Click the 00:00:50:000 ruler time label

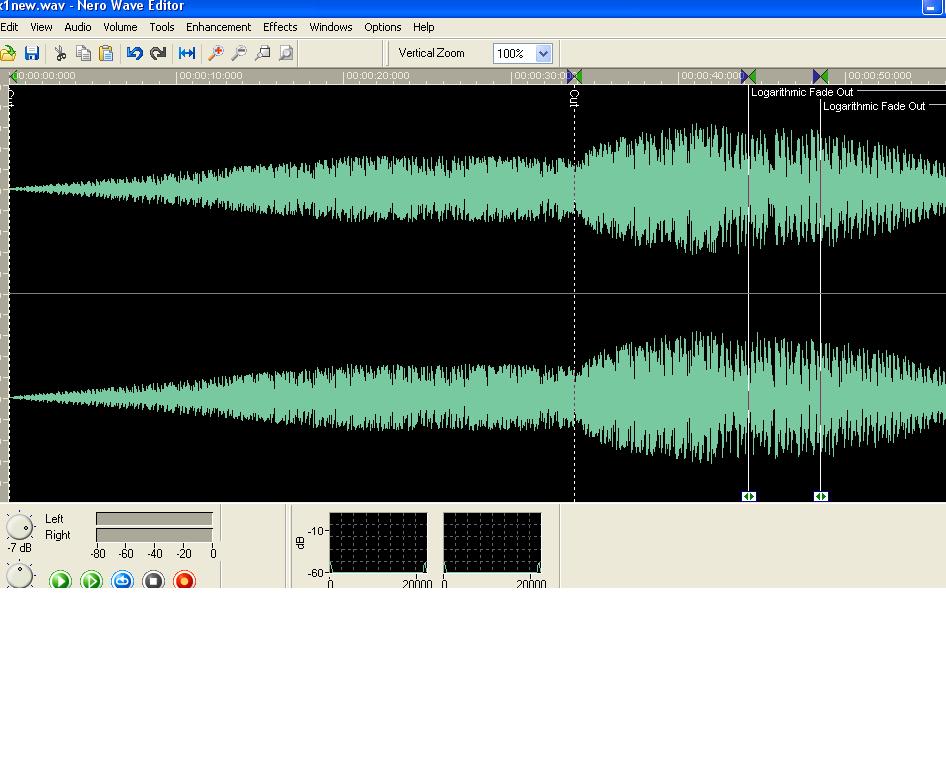879,76
